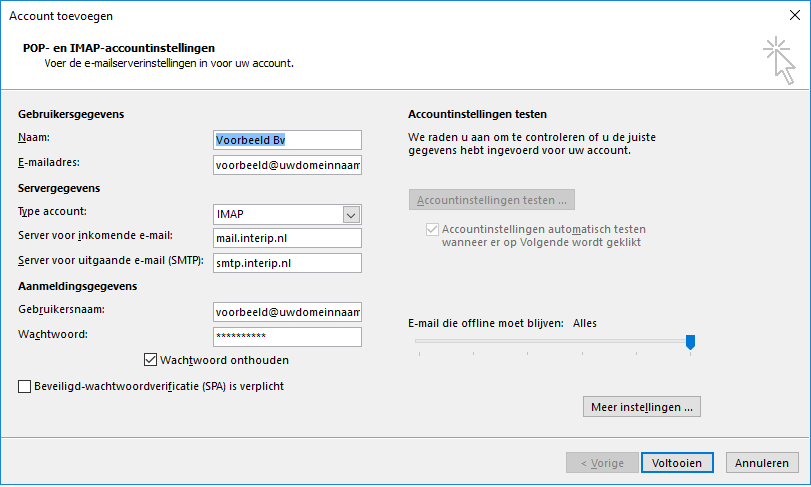Screen dimensions: 811x487
Task: Click the Gebruikersnaam input field
Action: click(287, 312)
